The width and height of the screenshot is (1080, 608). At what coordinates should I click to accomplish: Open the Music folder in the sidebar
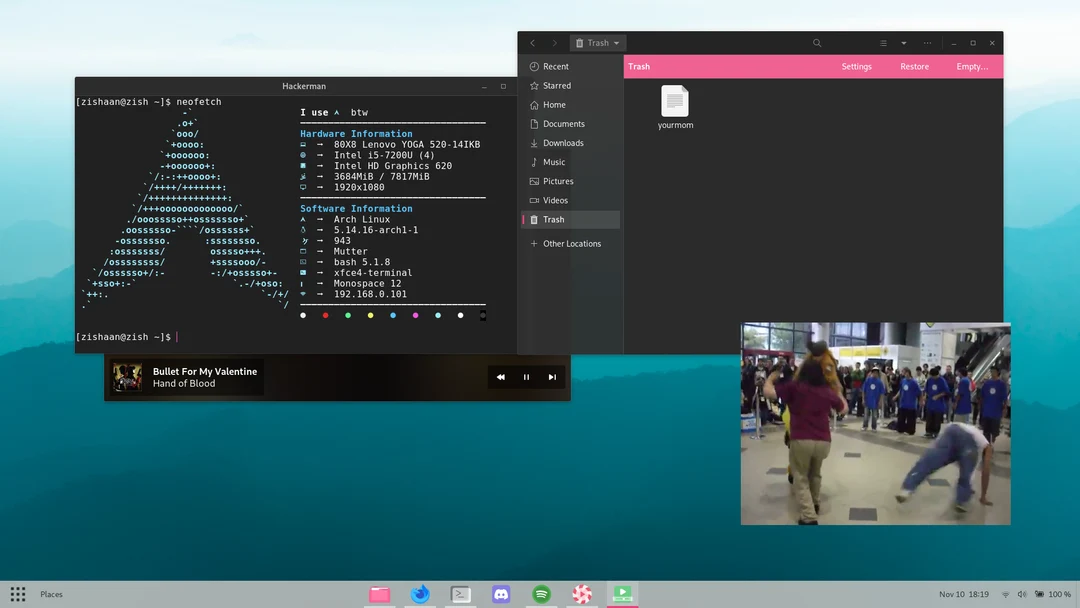(551, 161)
